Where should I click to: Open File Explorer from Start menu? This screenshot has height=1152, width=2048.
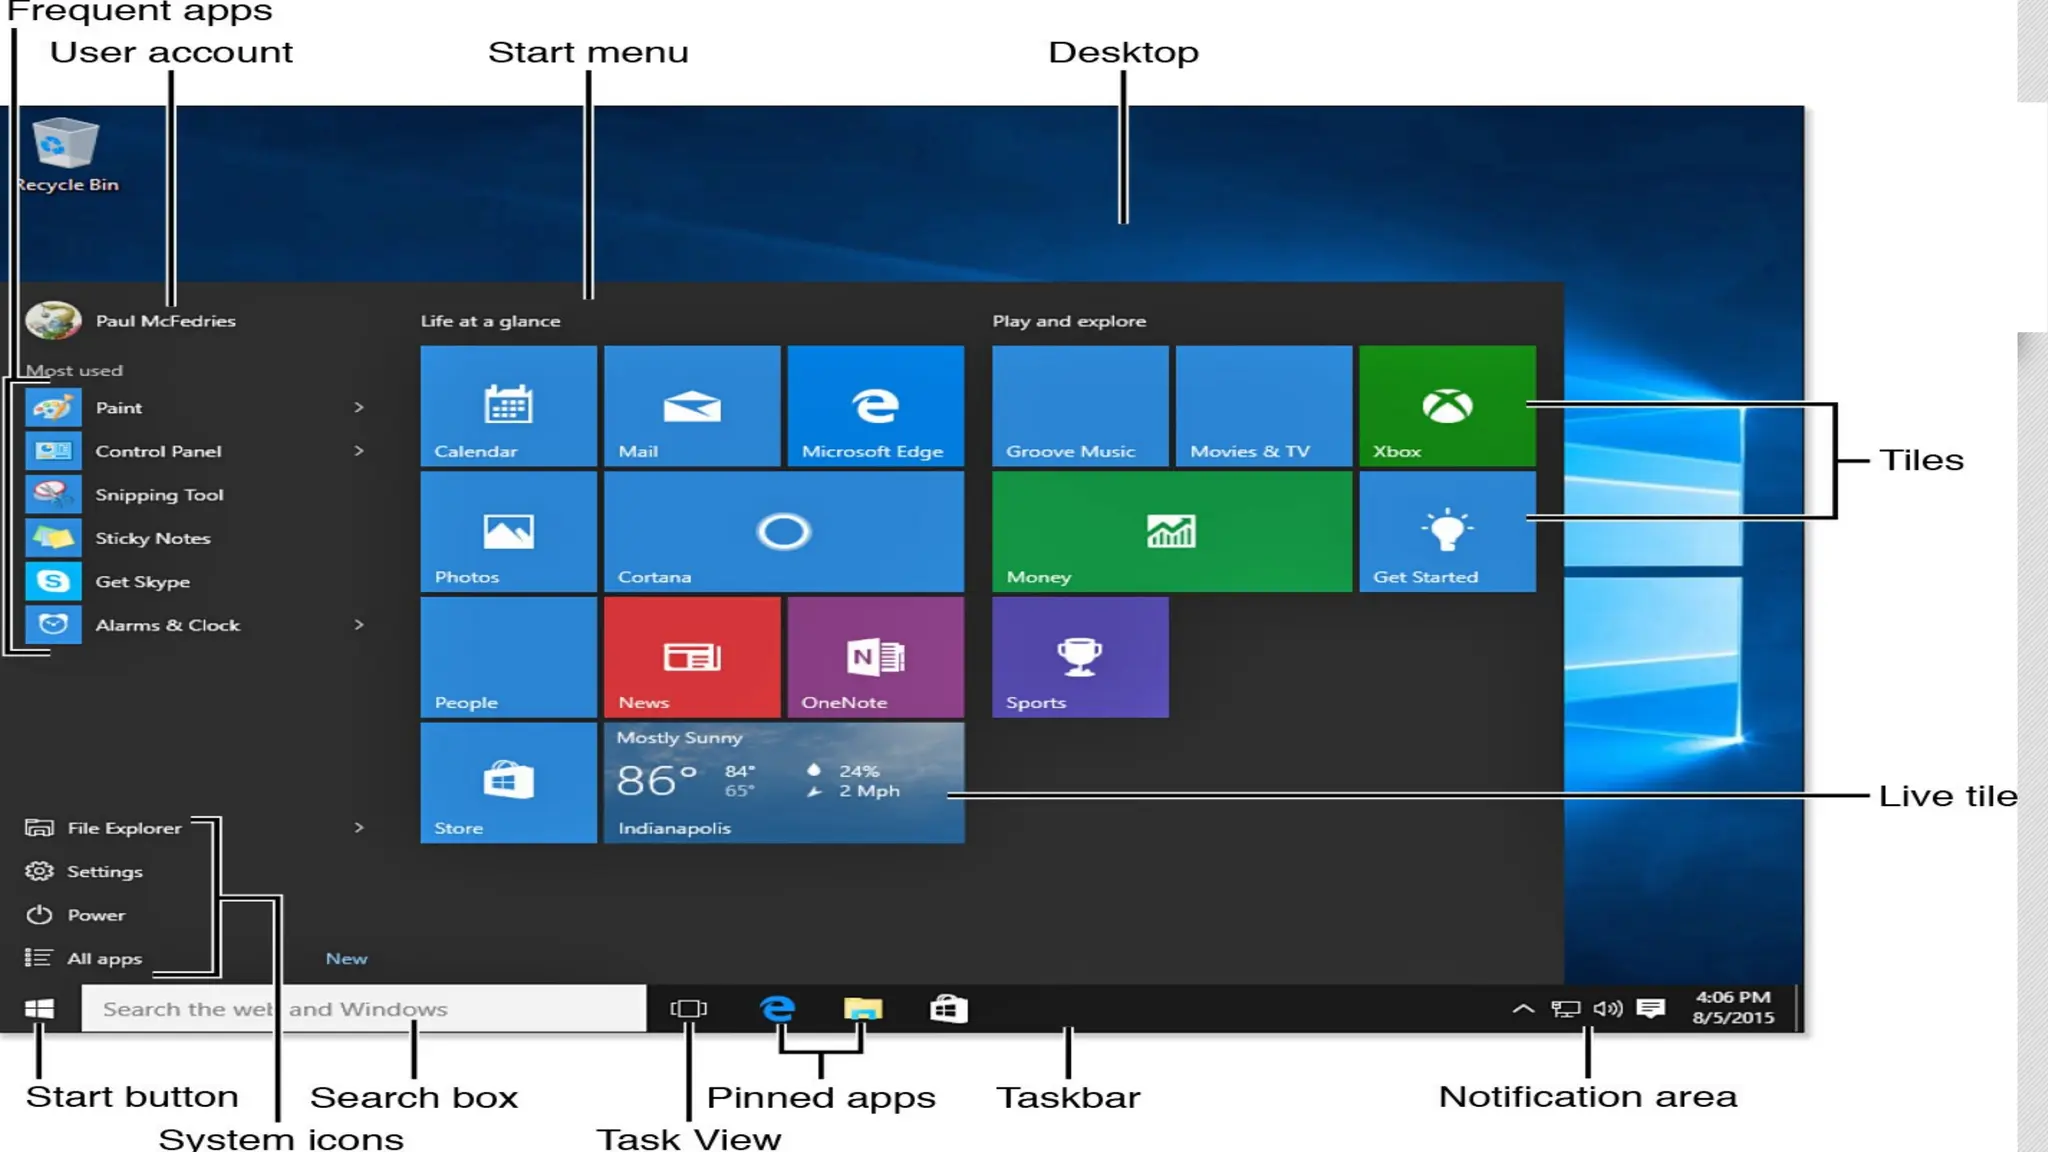coord(104,828)
